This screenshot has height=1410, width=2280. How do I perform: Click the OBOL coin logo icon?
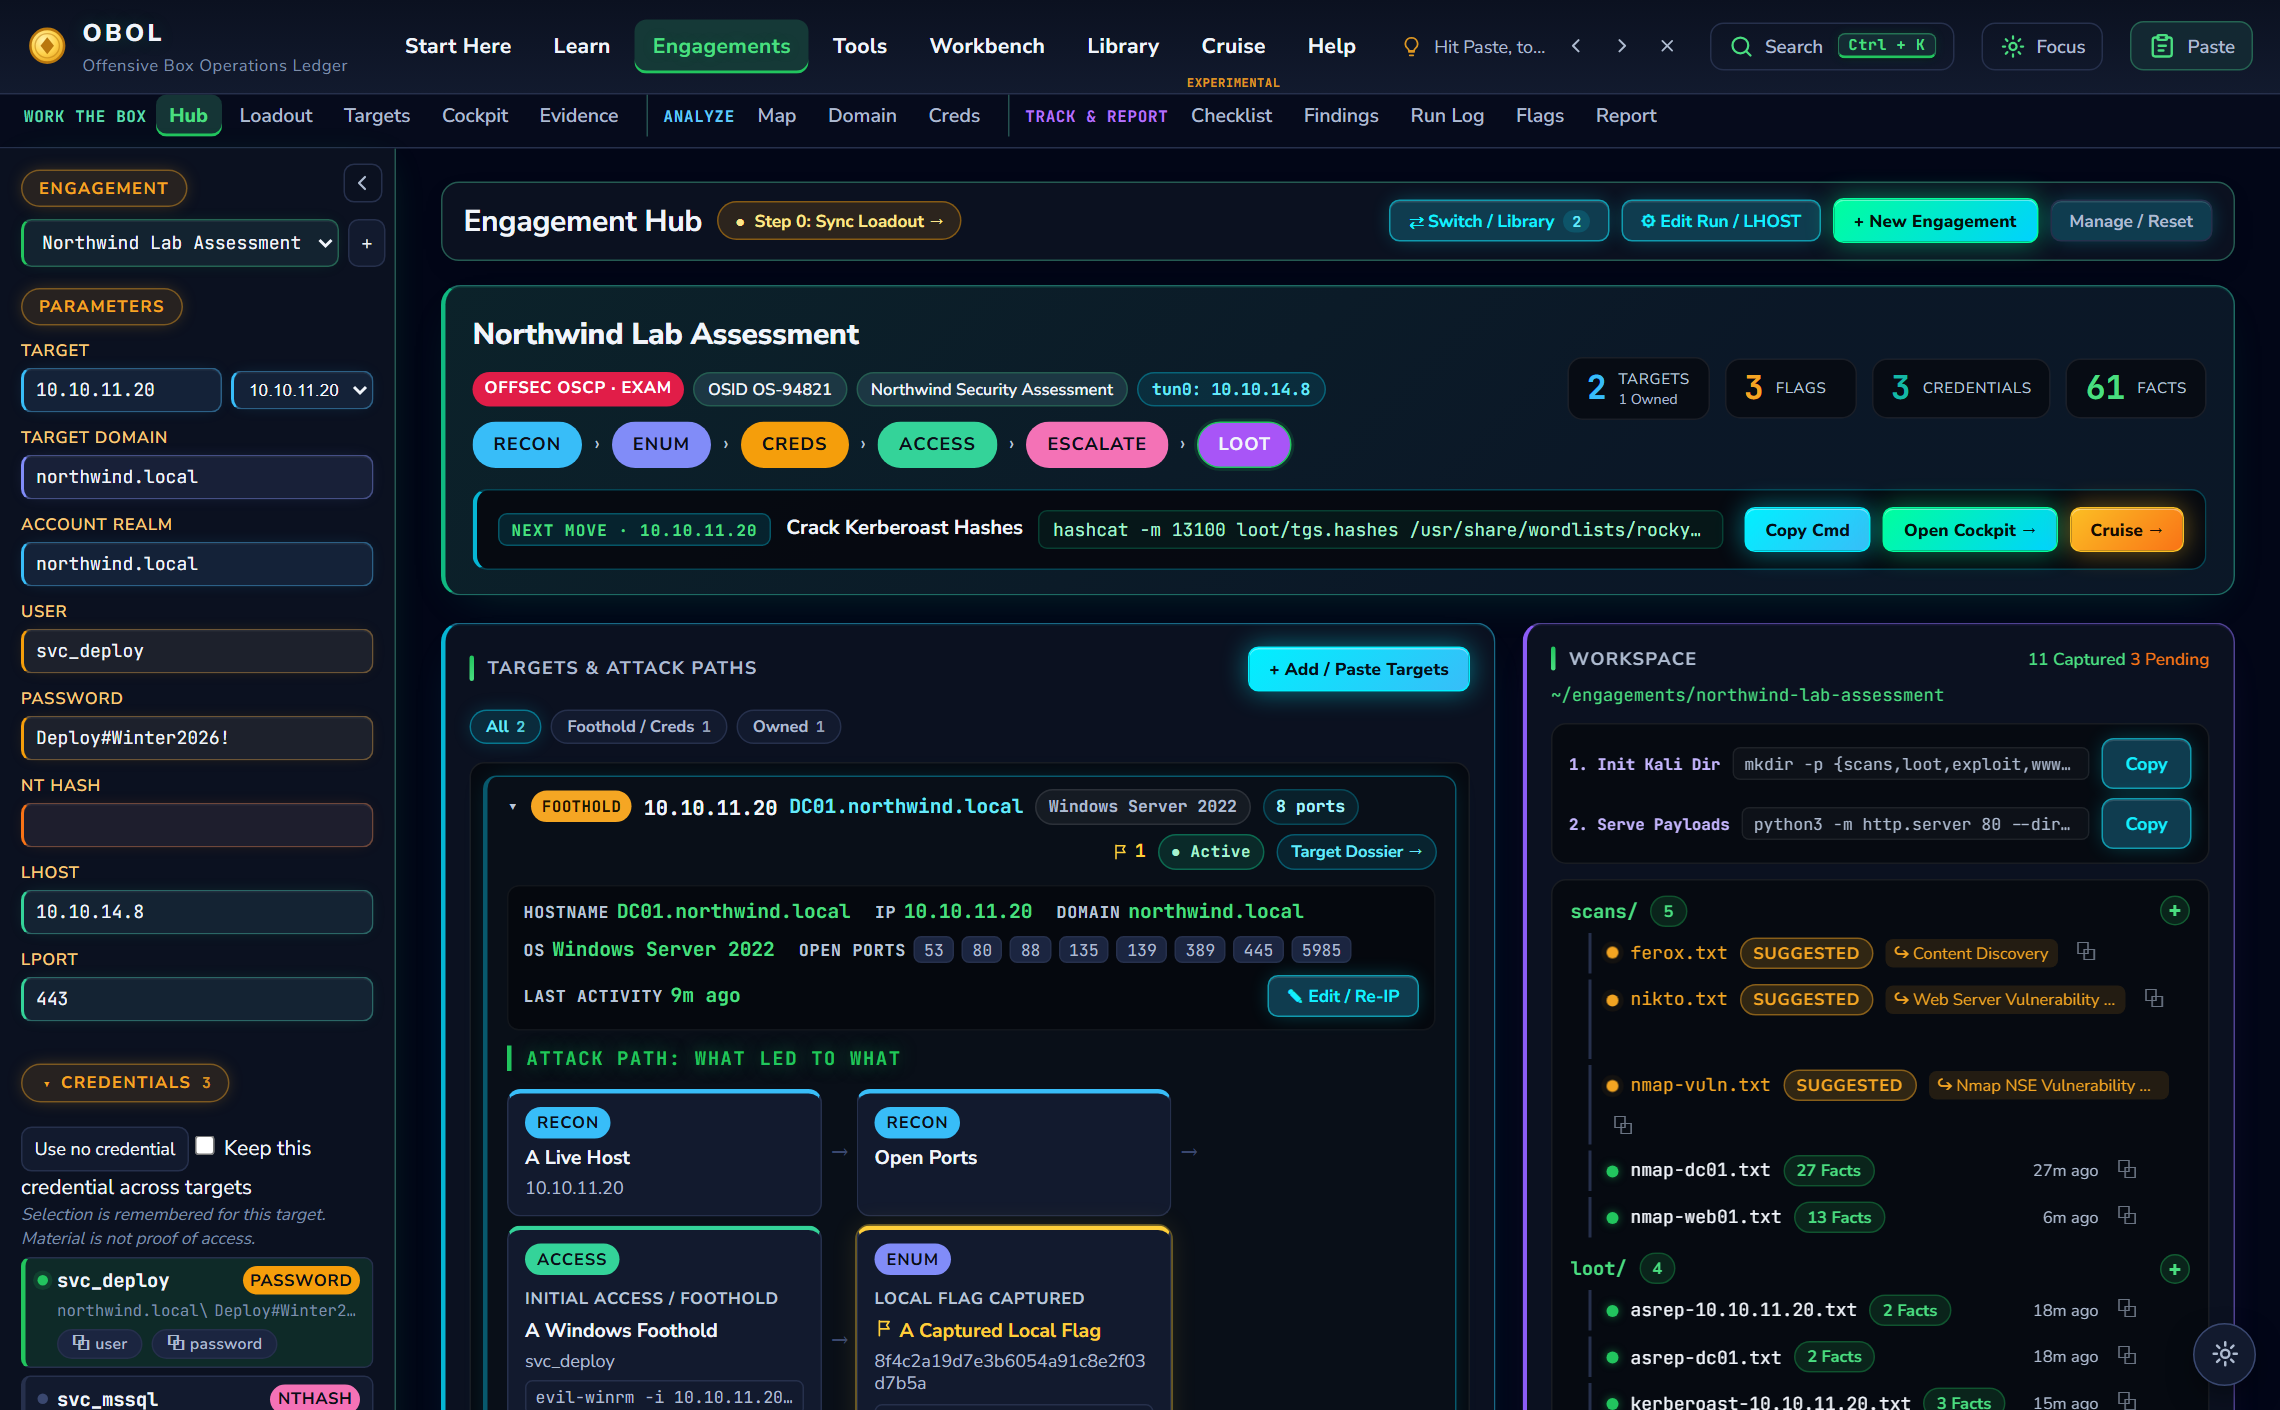click(x=47, y=46)
